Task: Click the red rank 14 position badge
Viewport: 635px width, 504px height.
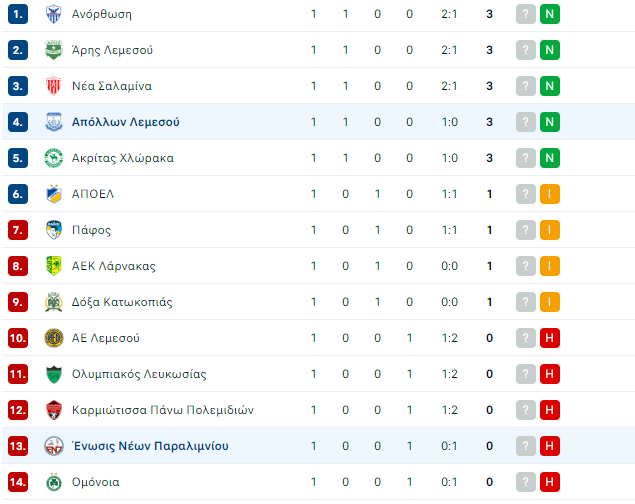Action: pyautogui.click(x=18, y=482)
